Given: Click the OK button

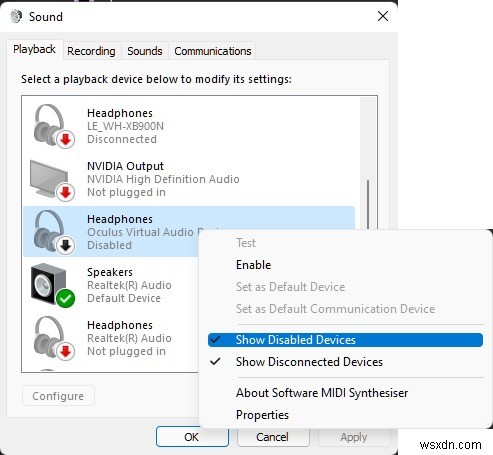Looking at the screenshot, I should 192,437.
